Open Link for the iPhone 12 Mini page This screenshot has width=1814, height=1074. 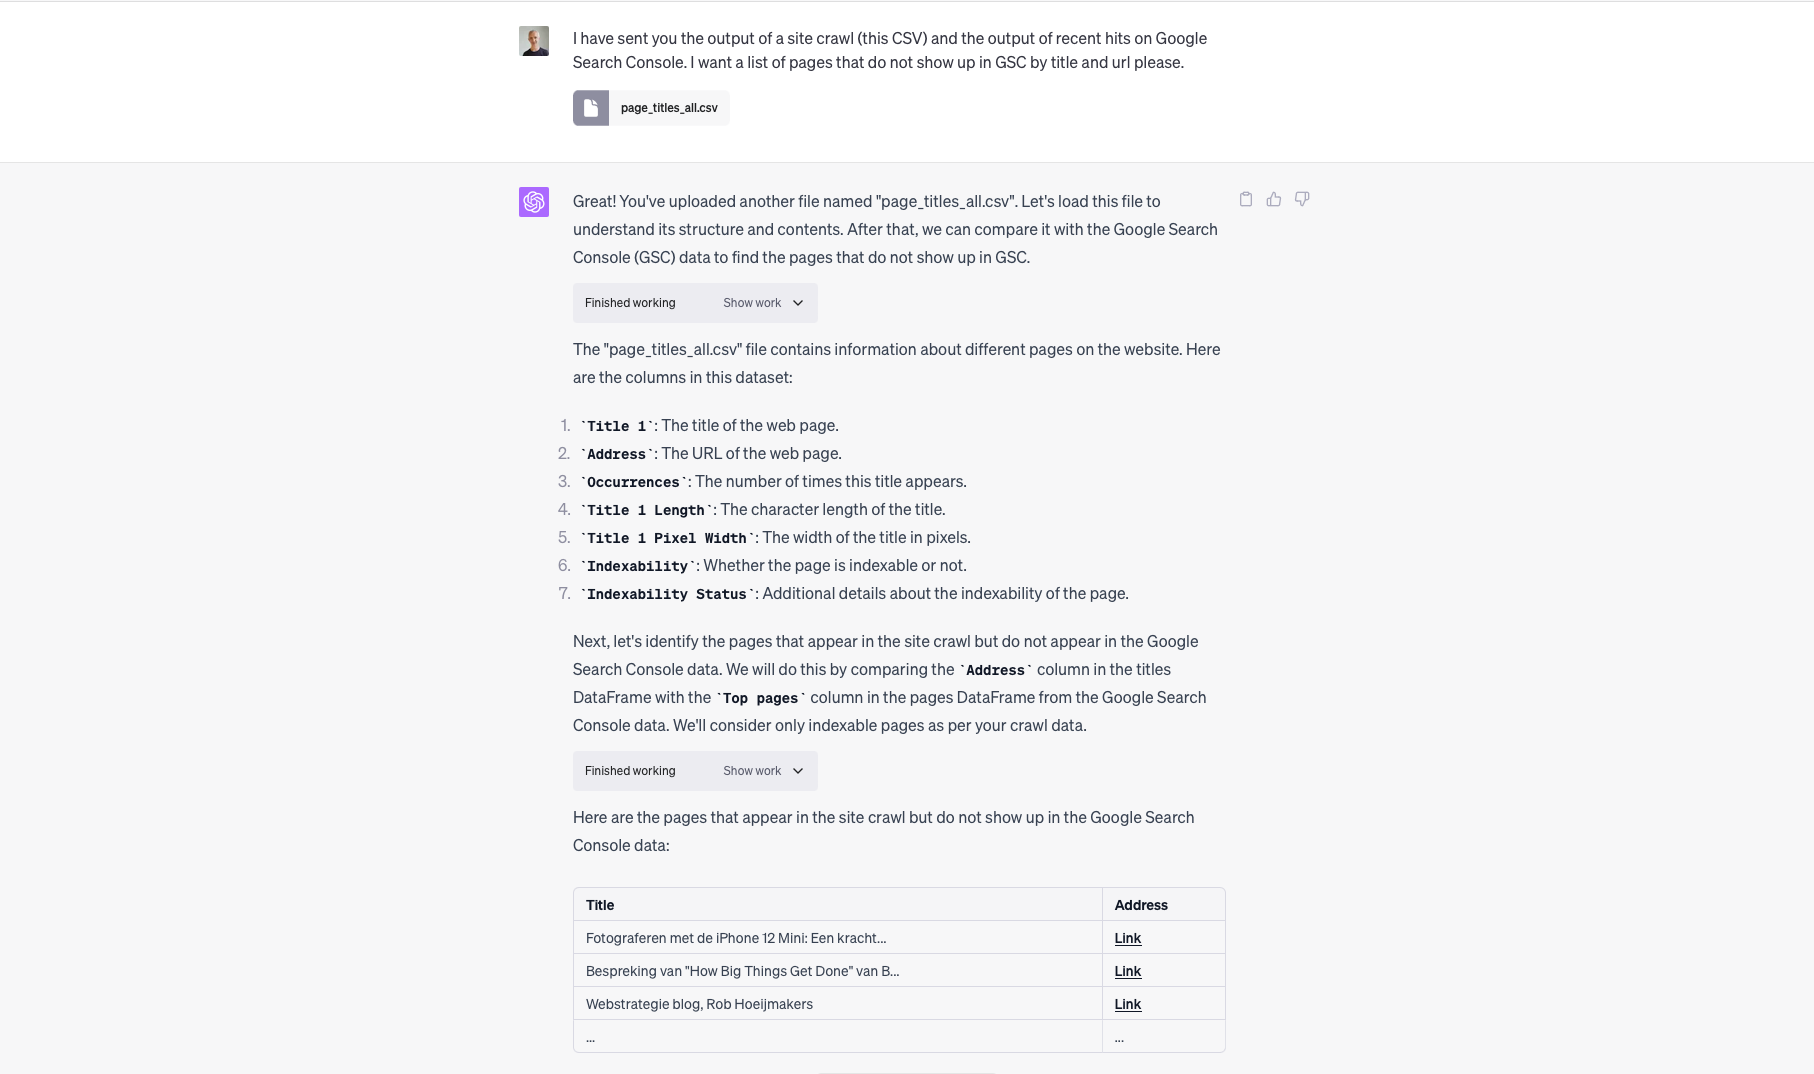[1128, 938]
